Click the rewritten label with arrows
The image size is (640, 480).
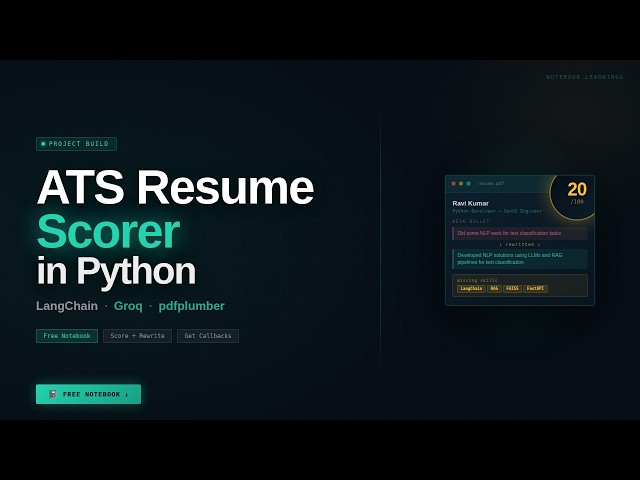520,244
